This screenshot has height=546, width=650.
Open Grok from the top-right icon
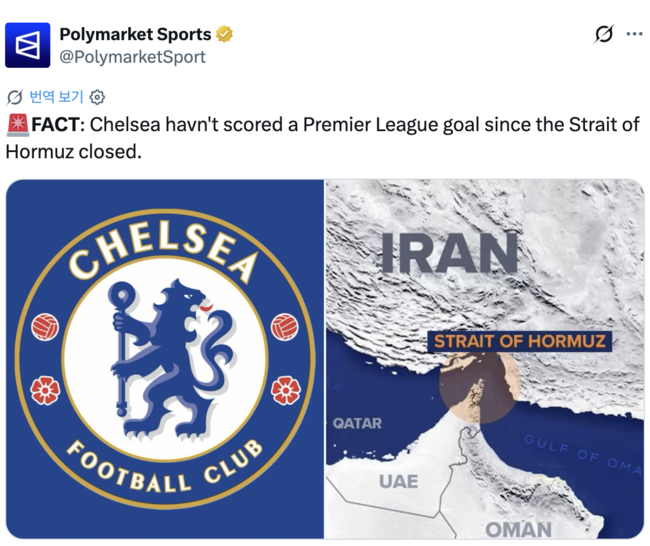coord(603,34)
